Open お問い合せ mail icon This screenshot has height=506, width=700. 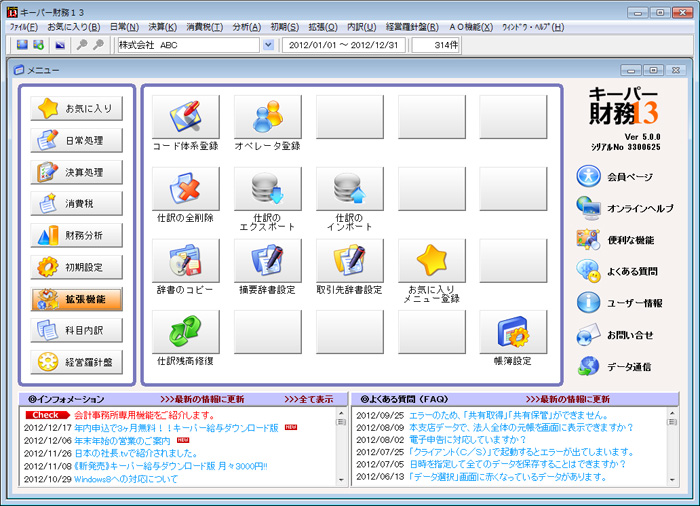588,335
